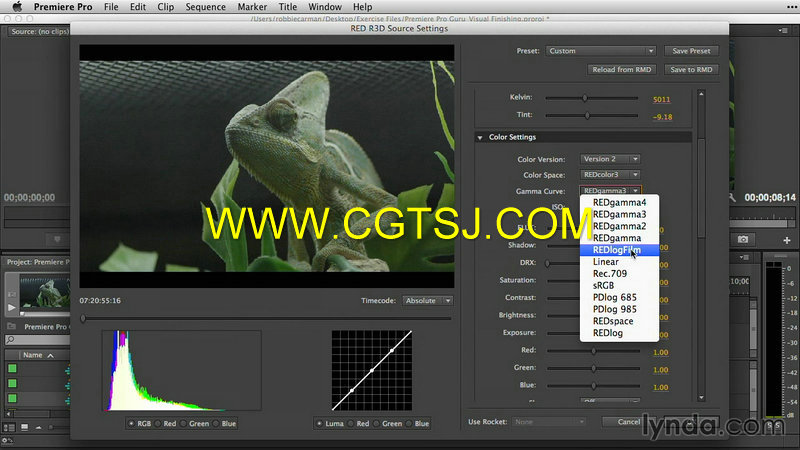Open the Preset dropdown showing Custom
Viewport: 800px width, 450px height.
coord(601,51)
